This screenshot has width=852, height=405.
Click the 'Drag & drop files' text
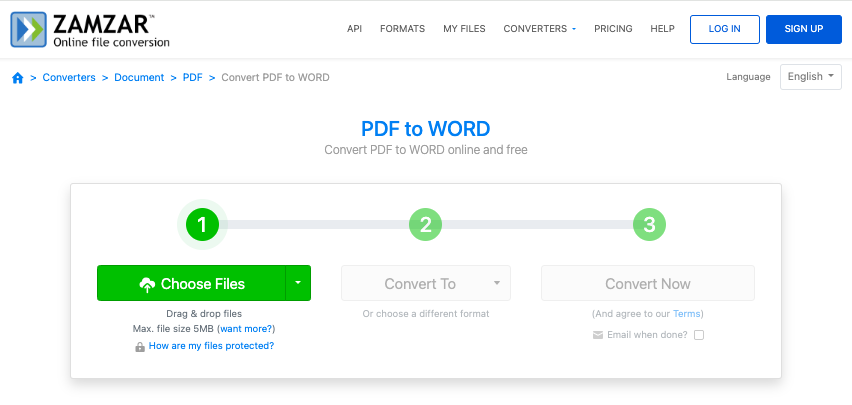point(204,314)
